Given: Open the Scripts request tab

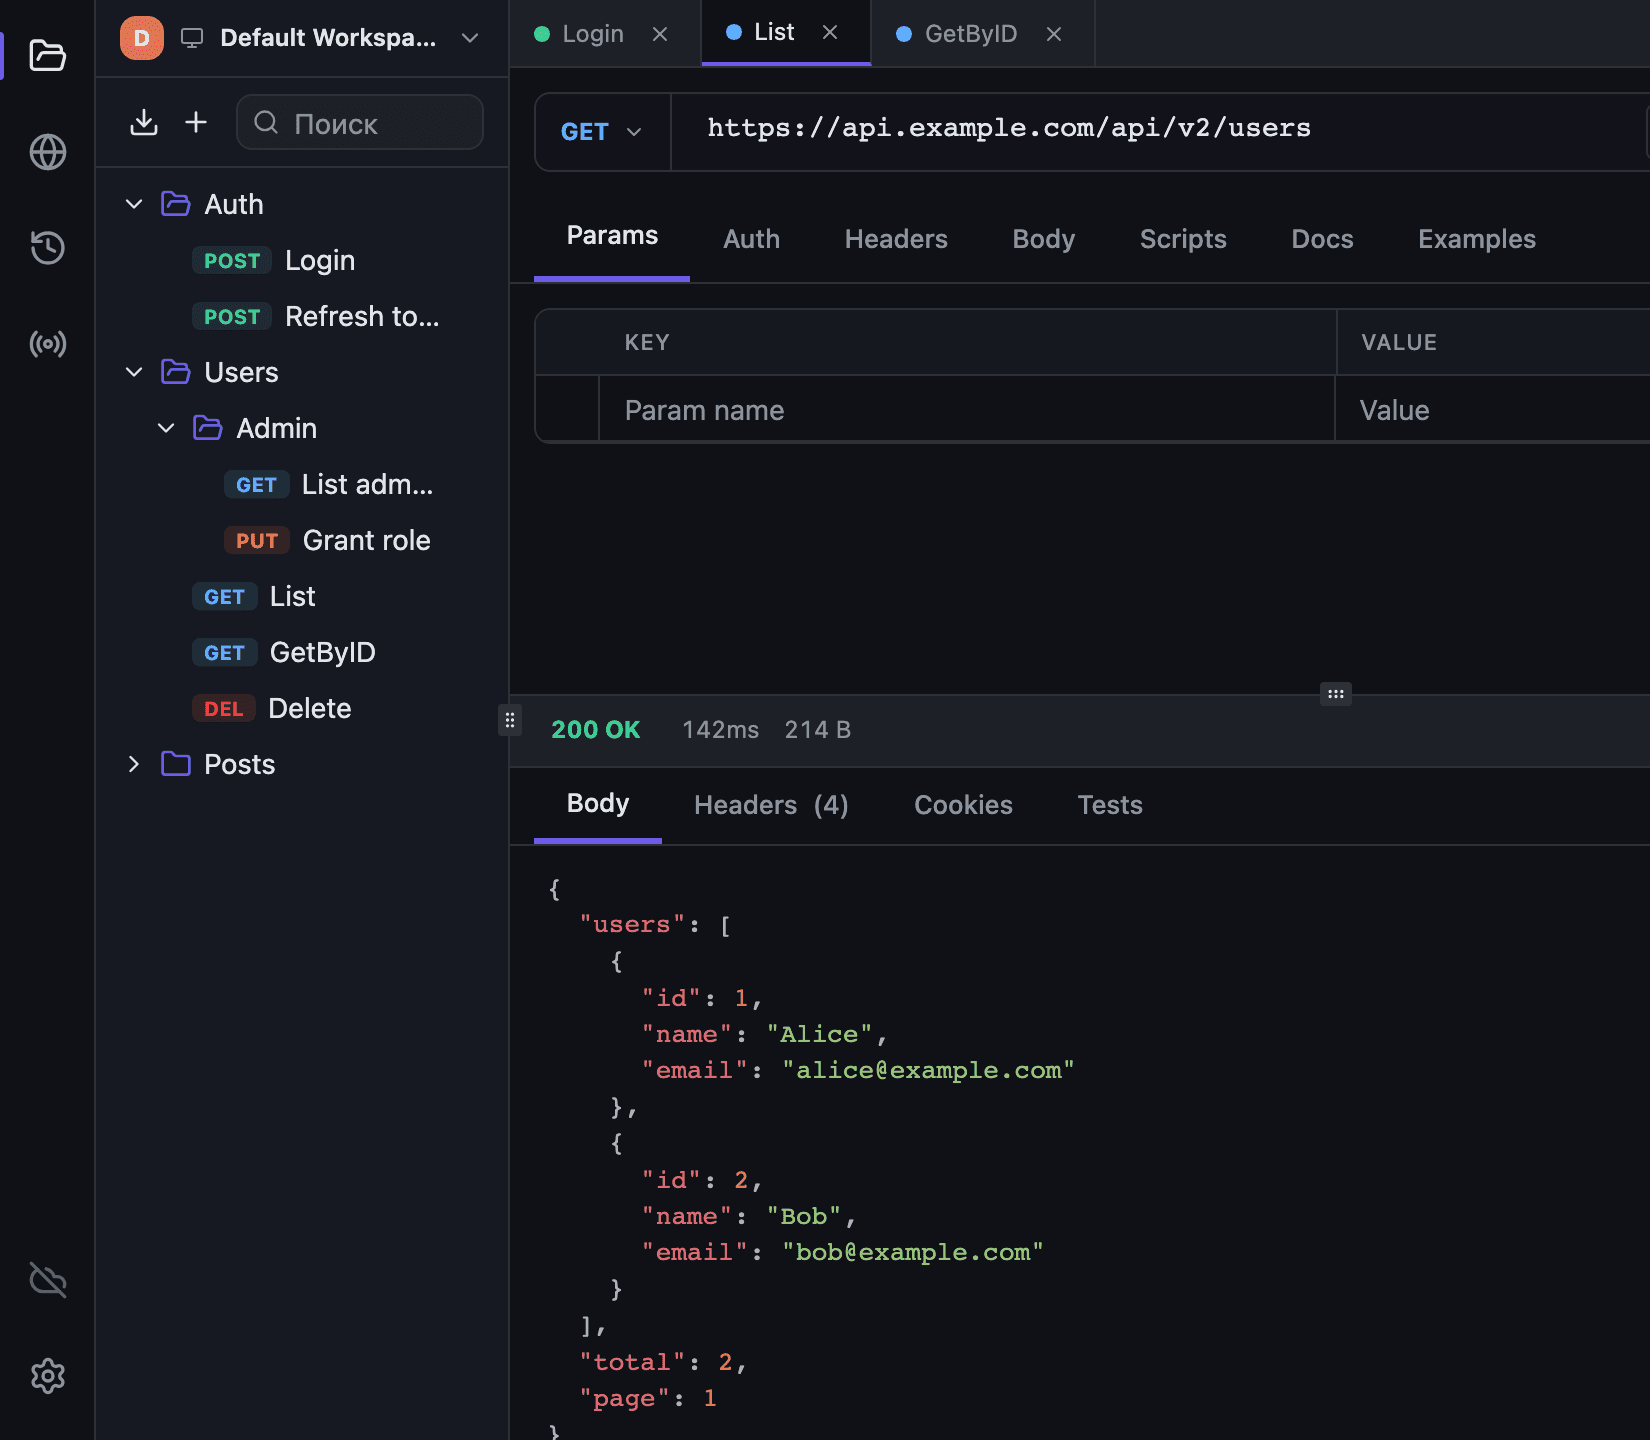Looking at the screenshot, I should [1183, 239].
